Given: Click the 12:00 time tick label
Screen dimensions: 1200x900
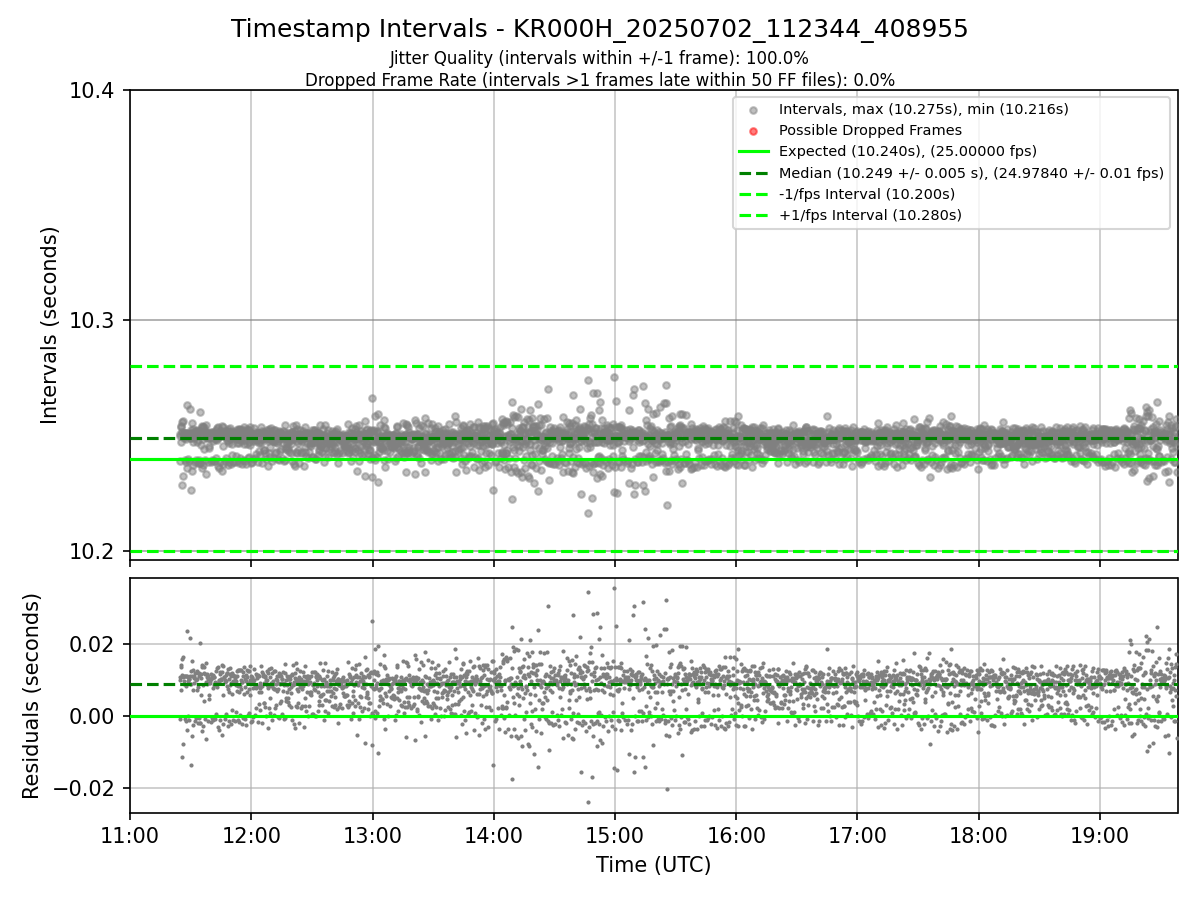Looking at the screenshot, I should coord(251,834).
